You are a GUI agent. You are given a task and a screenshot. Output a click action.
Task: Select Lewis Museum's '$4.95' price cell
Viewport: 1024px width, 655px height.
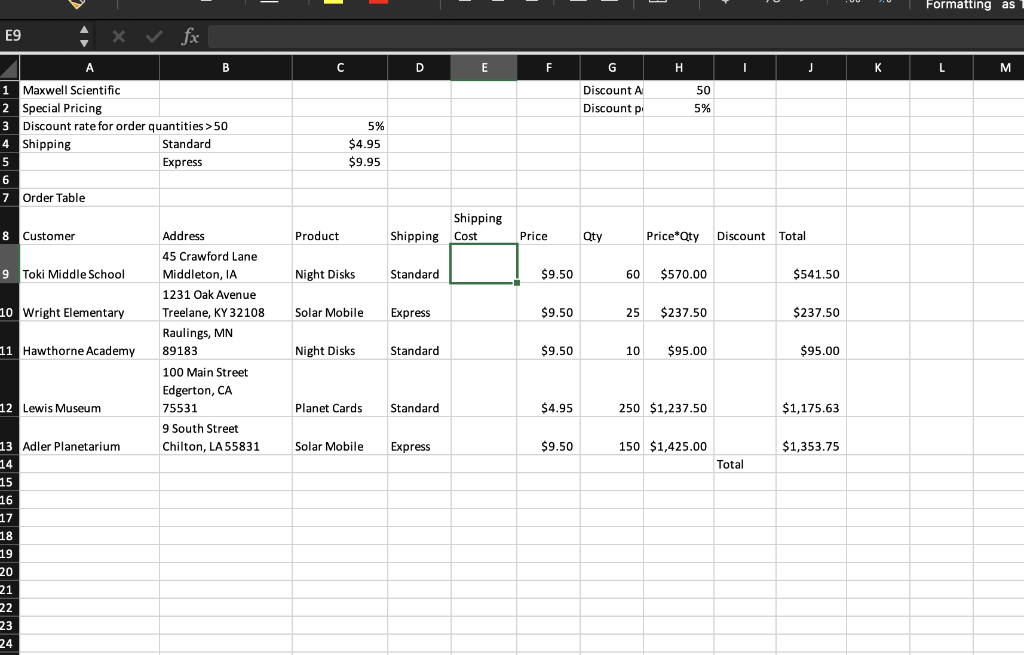tap(549, 389)
